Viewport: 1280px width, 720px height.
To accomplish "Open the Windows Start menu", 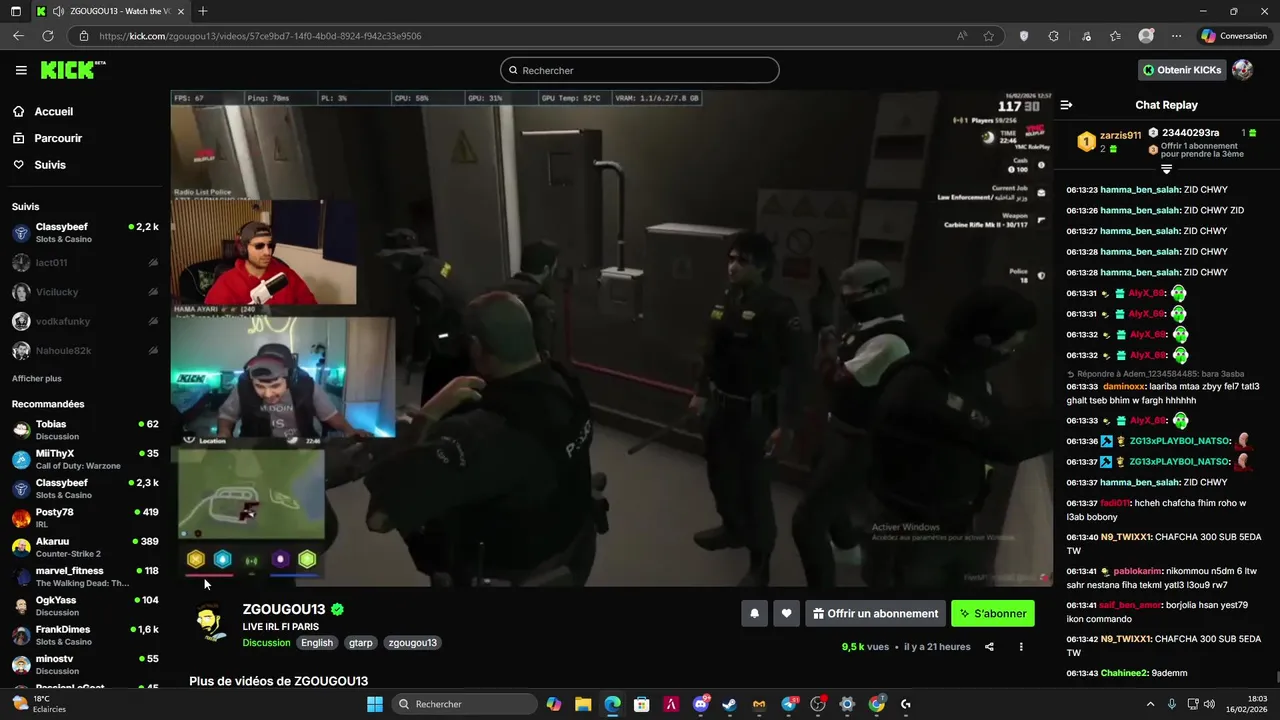I will click(374, 704).
